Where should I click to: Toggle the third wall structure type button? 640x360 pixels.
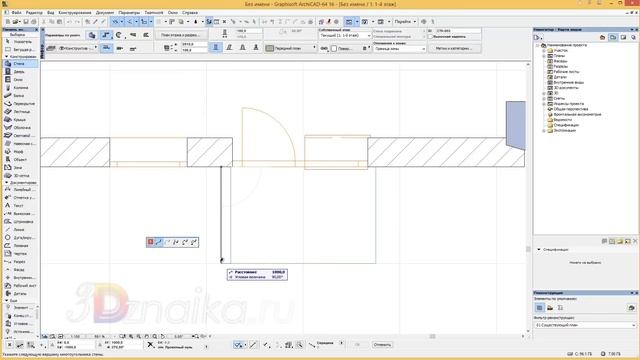(x=133, y=48)
